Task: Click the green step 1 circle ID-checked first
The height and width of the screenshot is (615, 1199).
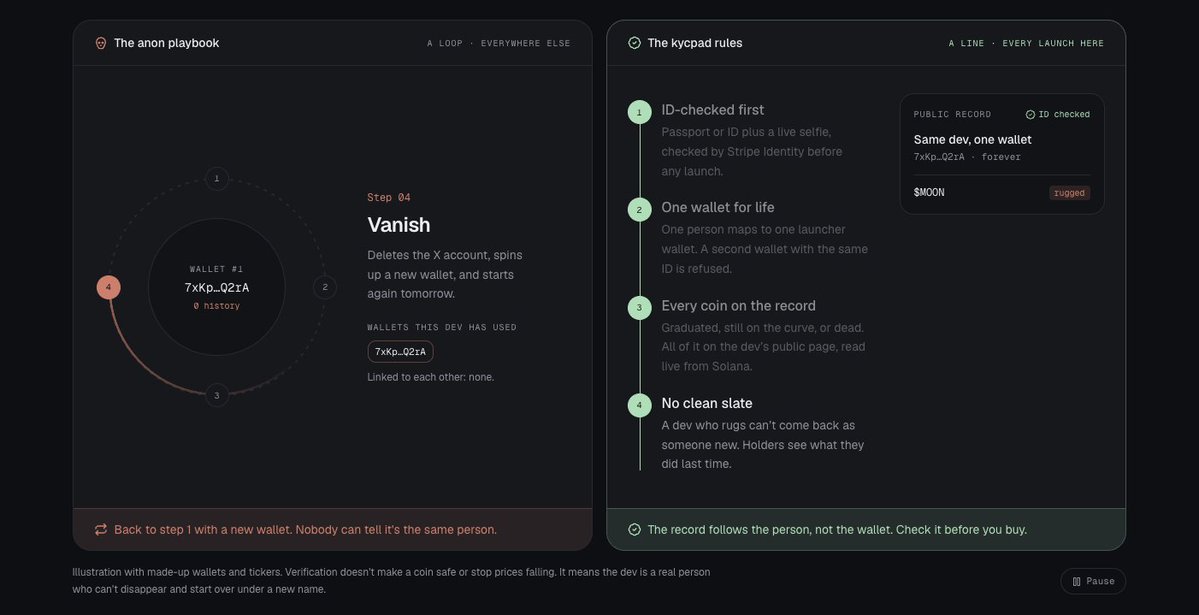Action: click(x=640, y=112)
